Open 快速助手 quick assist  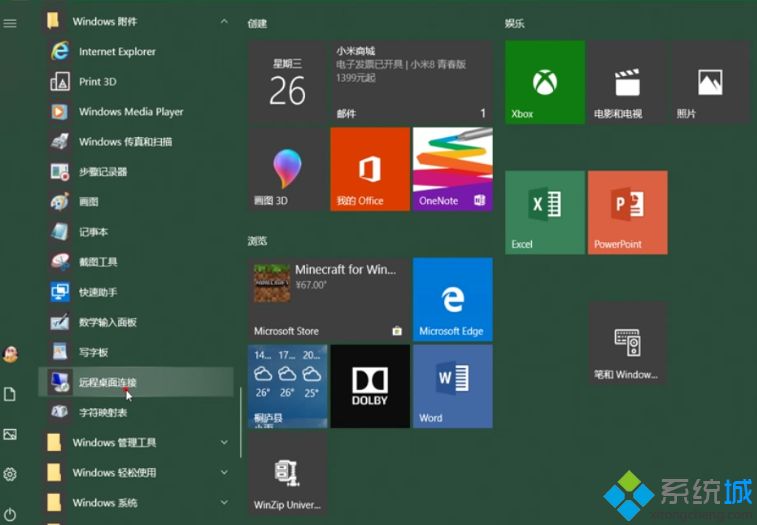136,292
